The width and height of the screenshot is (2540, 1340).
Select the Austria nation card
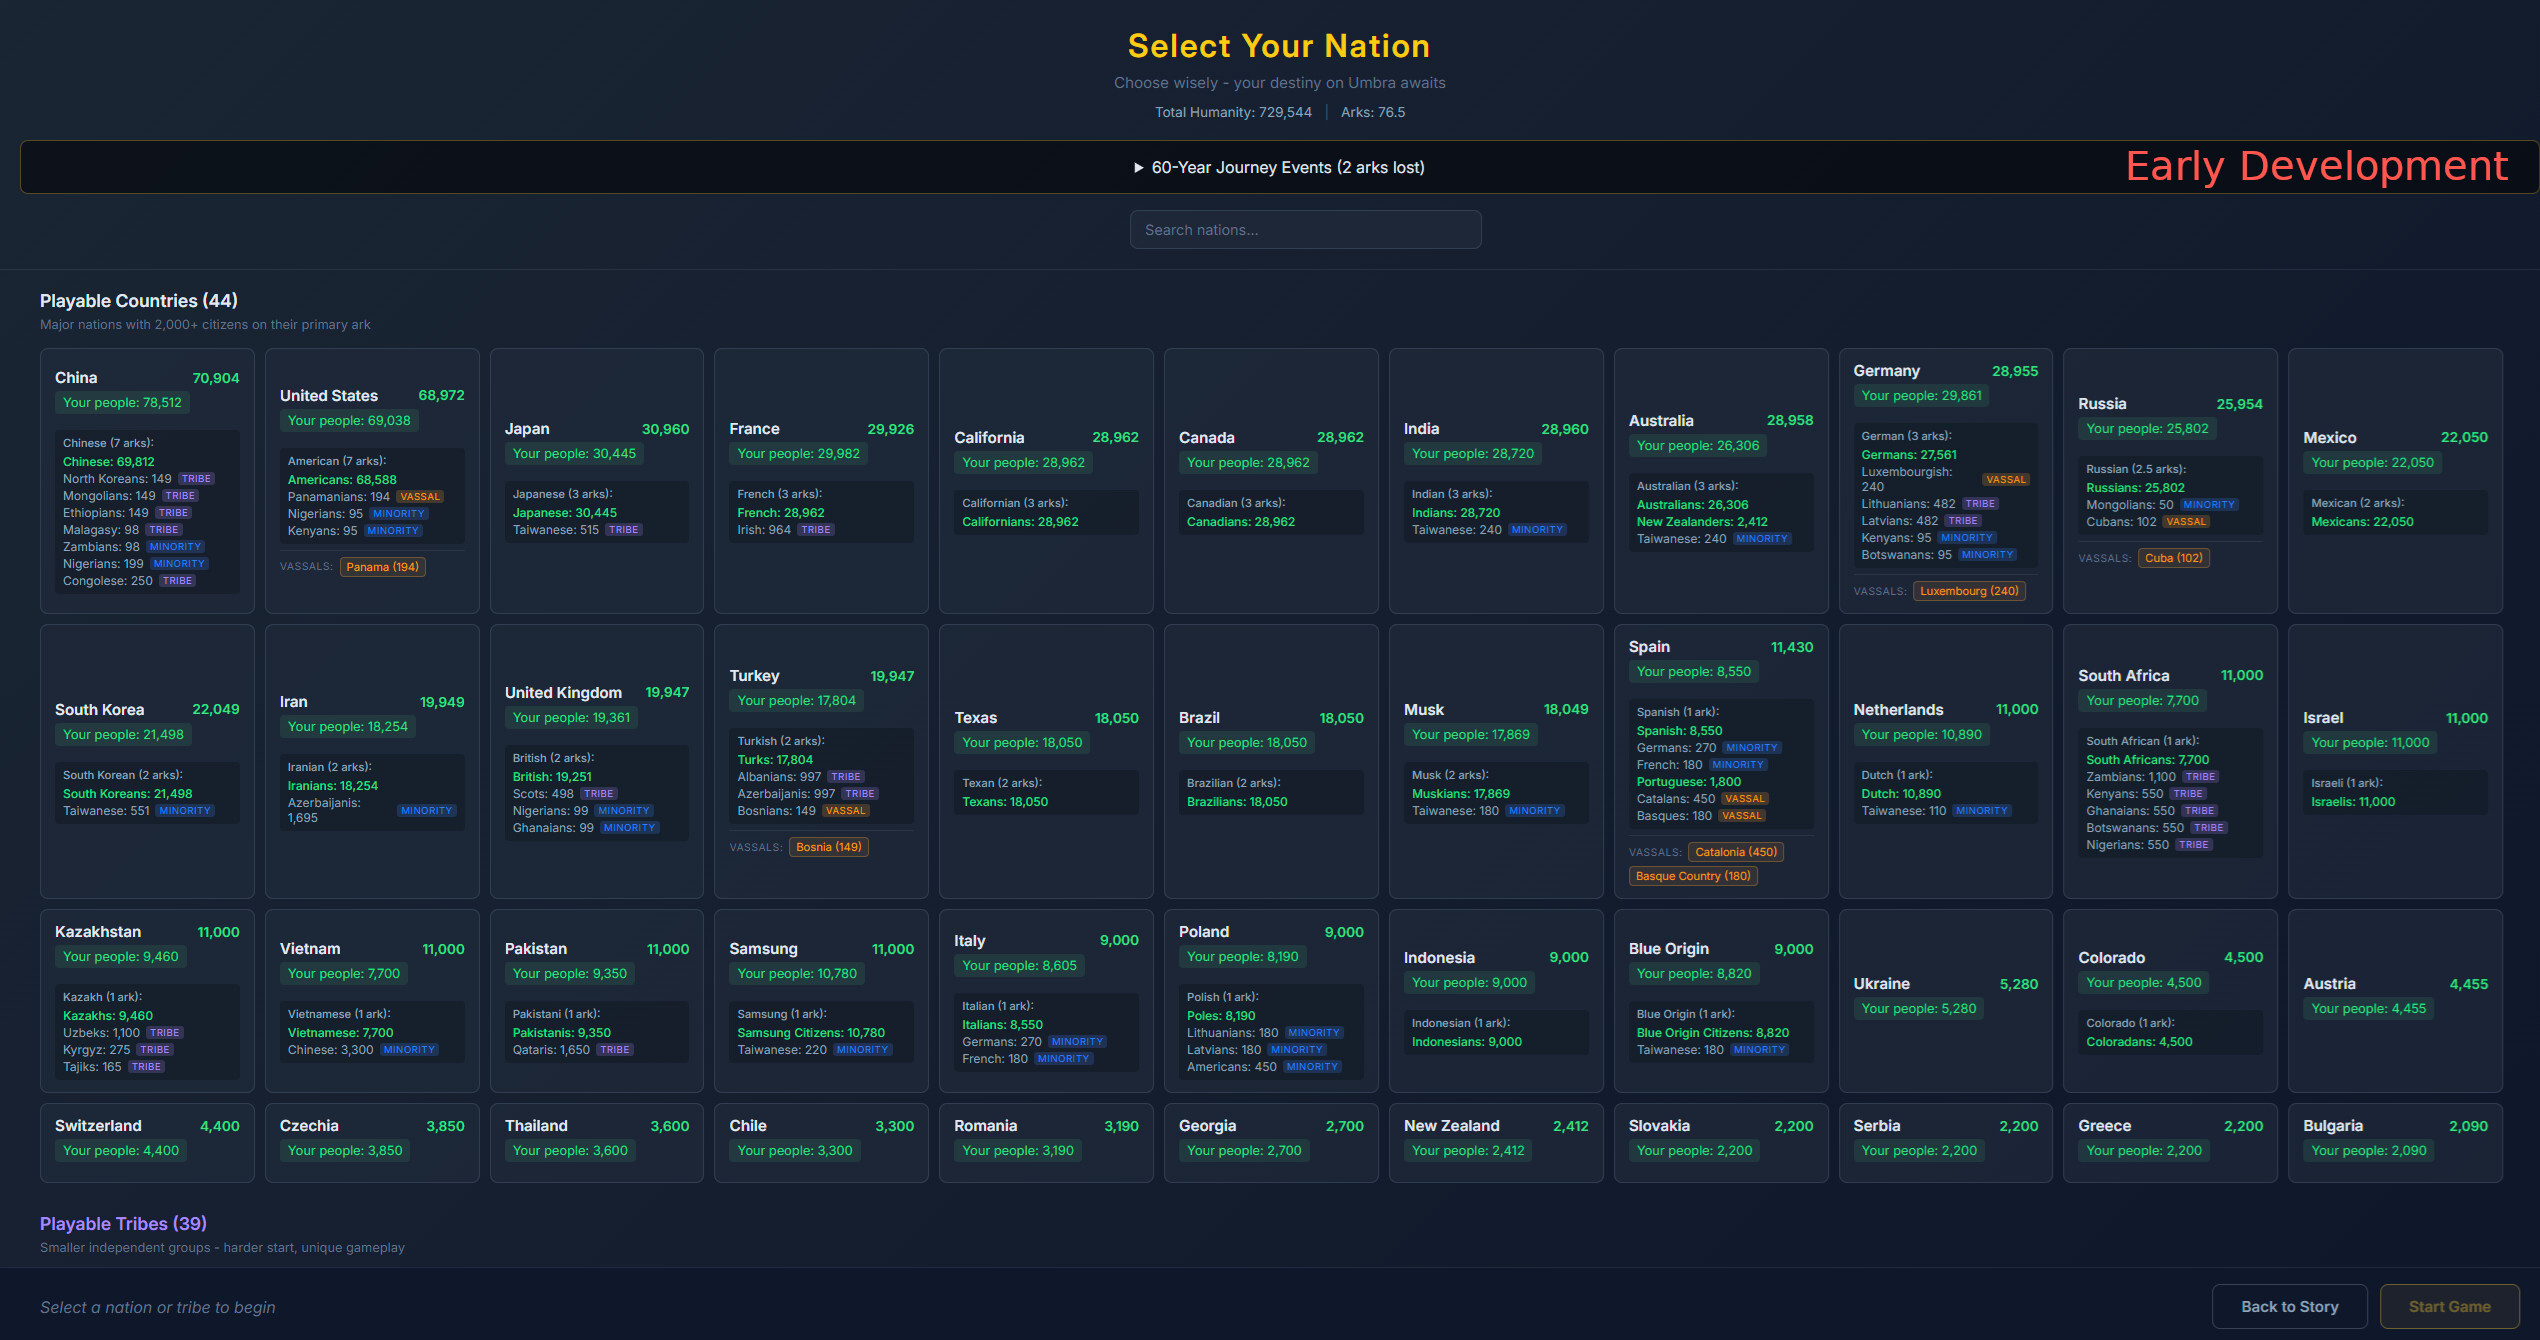[2395, 1000]
